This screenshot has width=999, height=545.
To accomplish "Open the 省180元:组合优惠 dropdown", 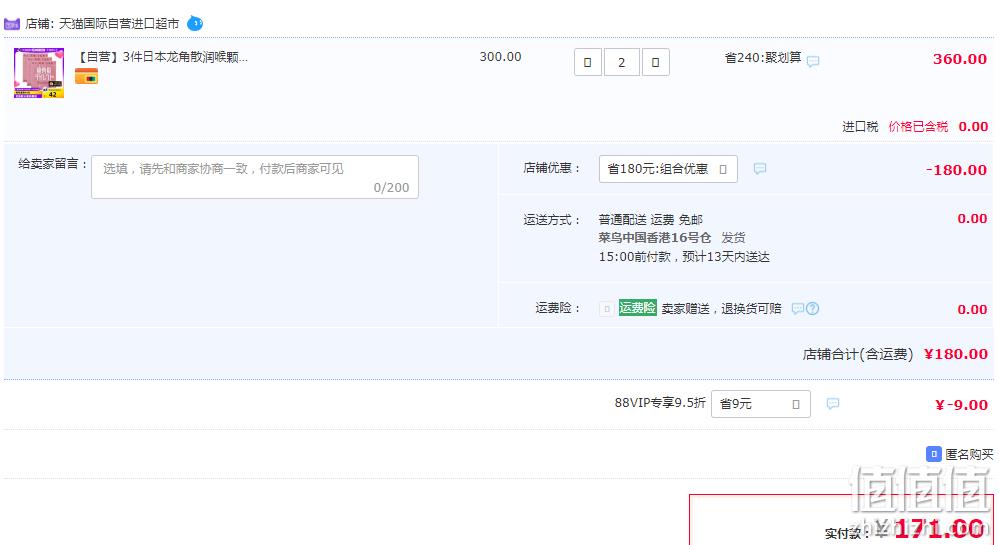I will click(668, 169).
